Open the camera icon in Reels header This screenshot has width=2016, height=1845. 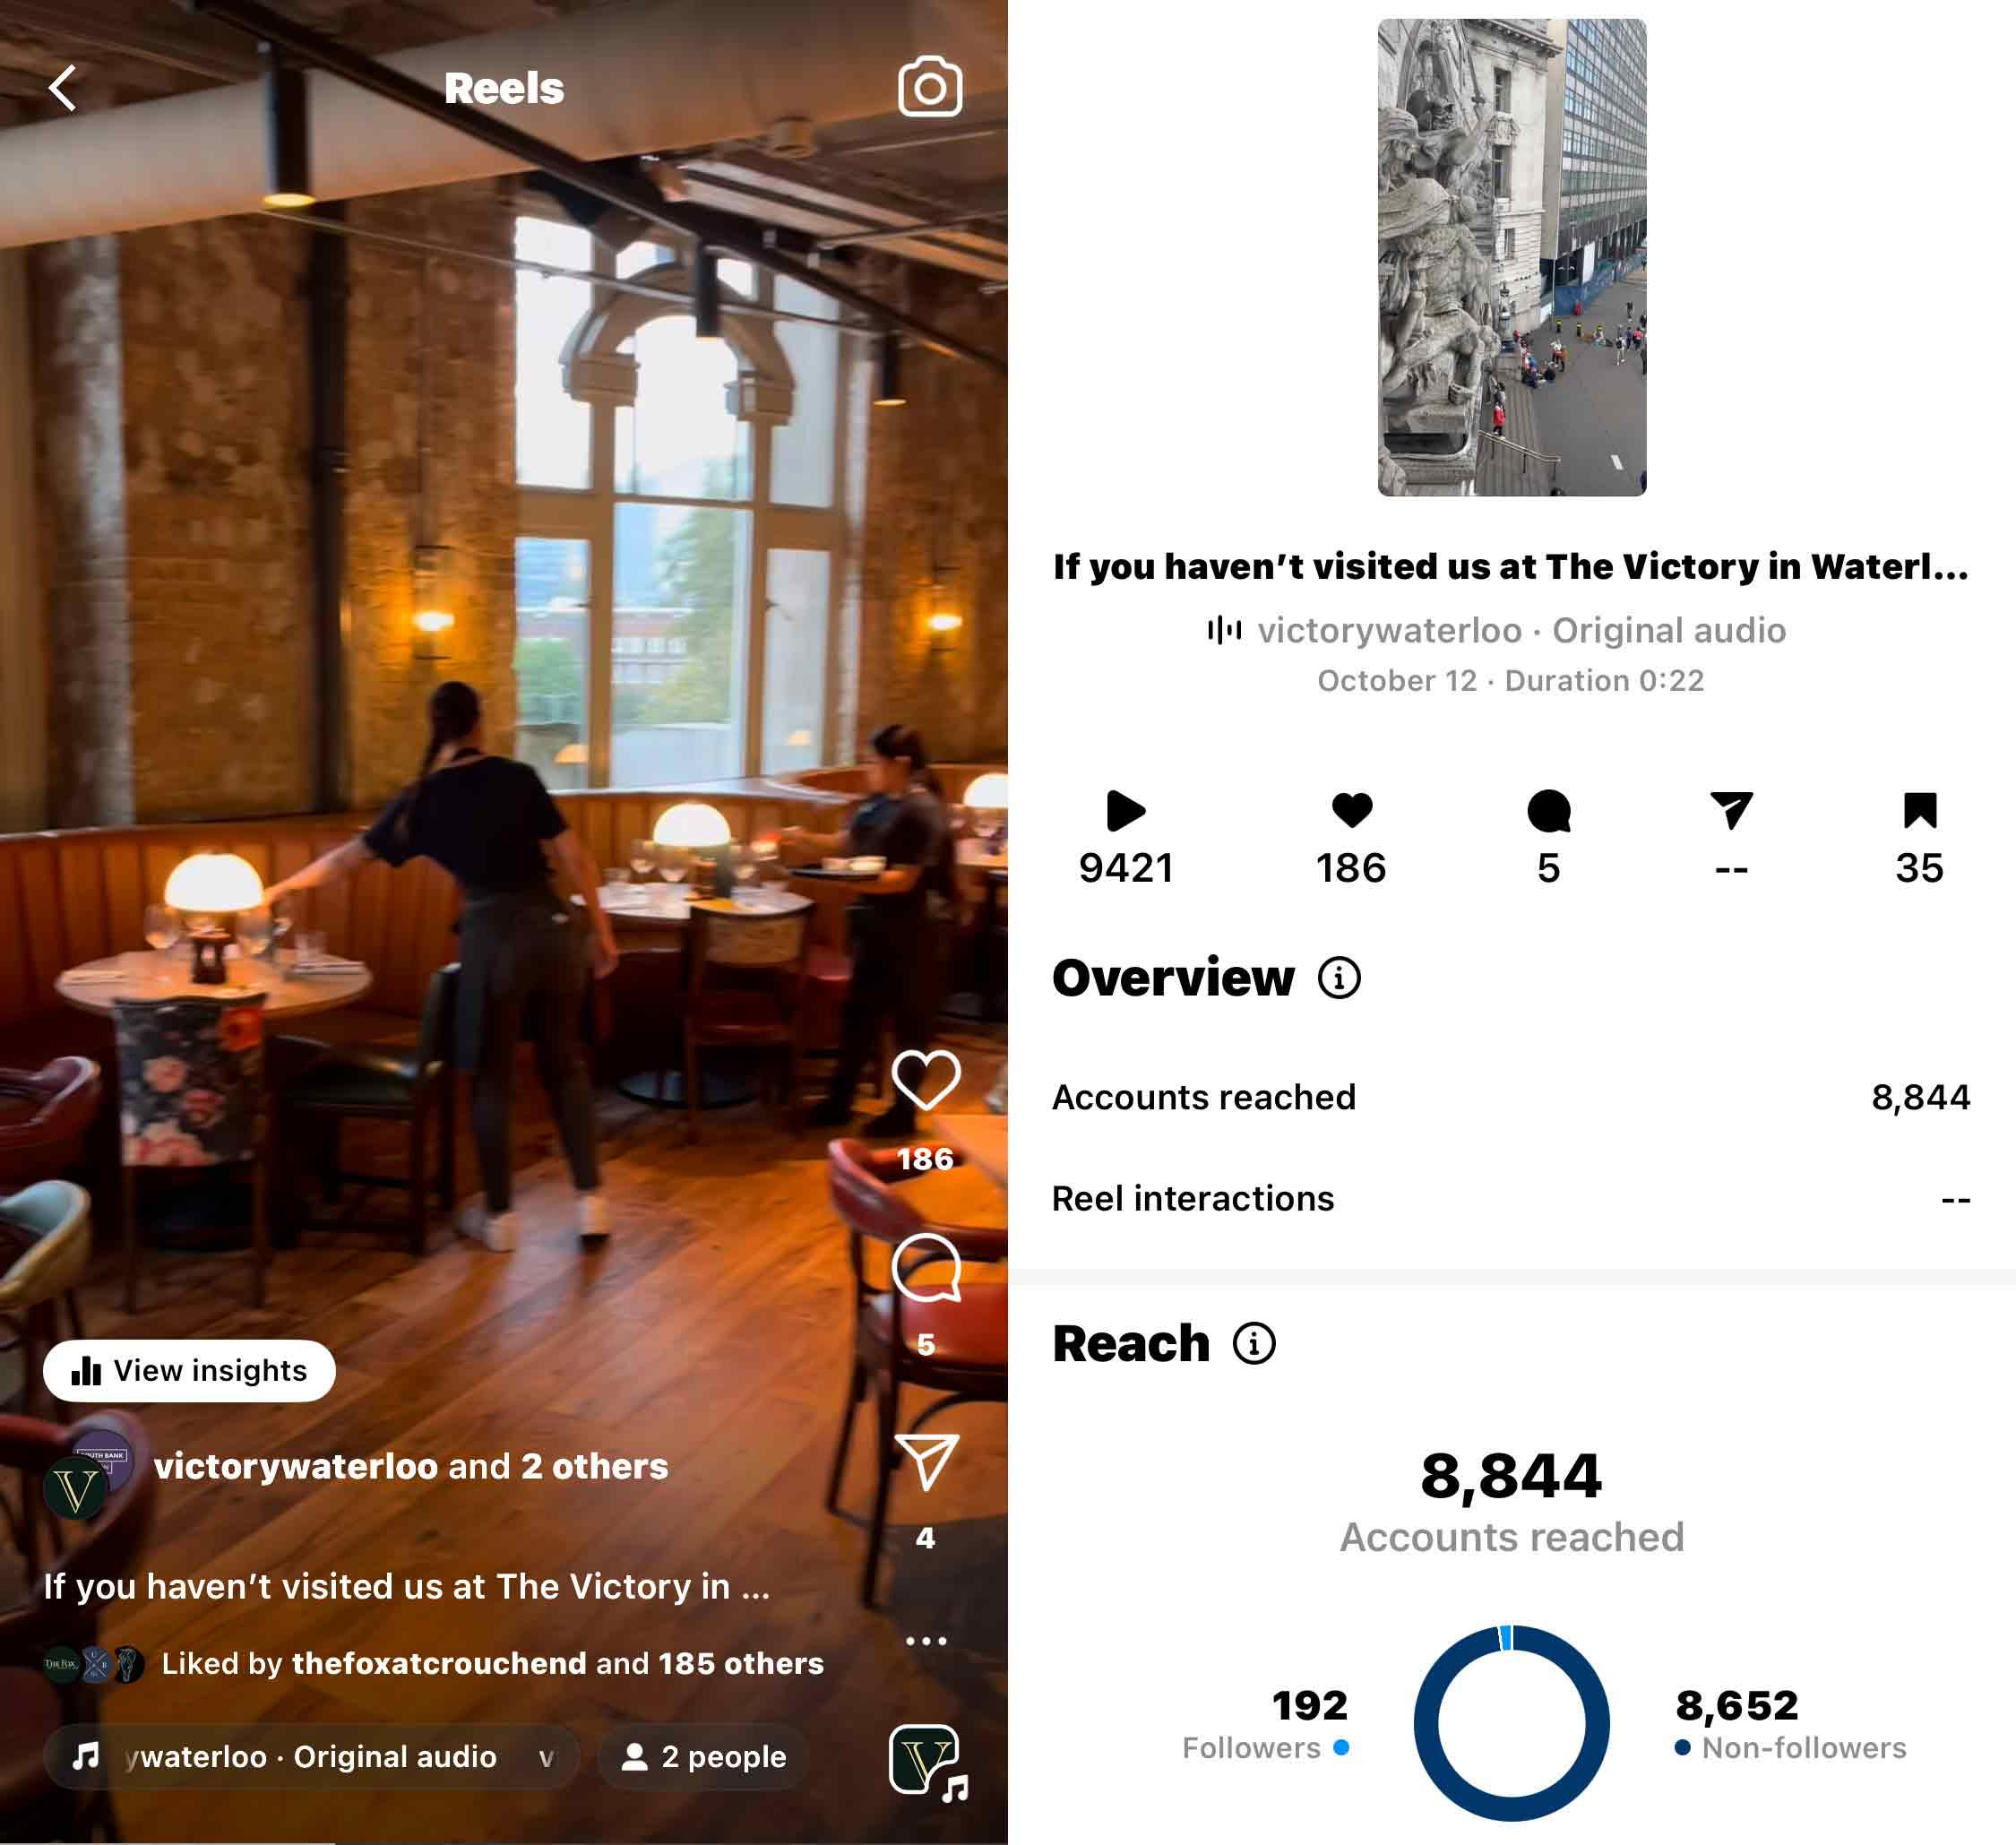930,87
